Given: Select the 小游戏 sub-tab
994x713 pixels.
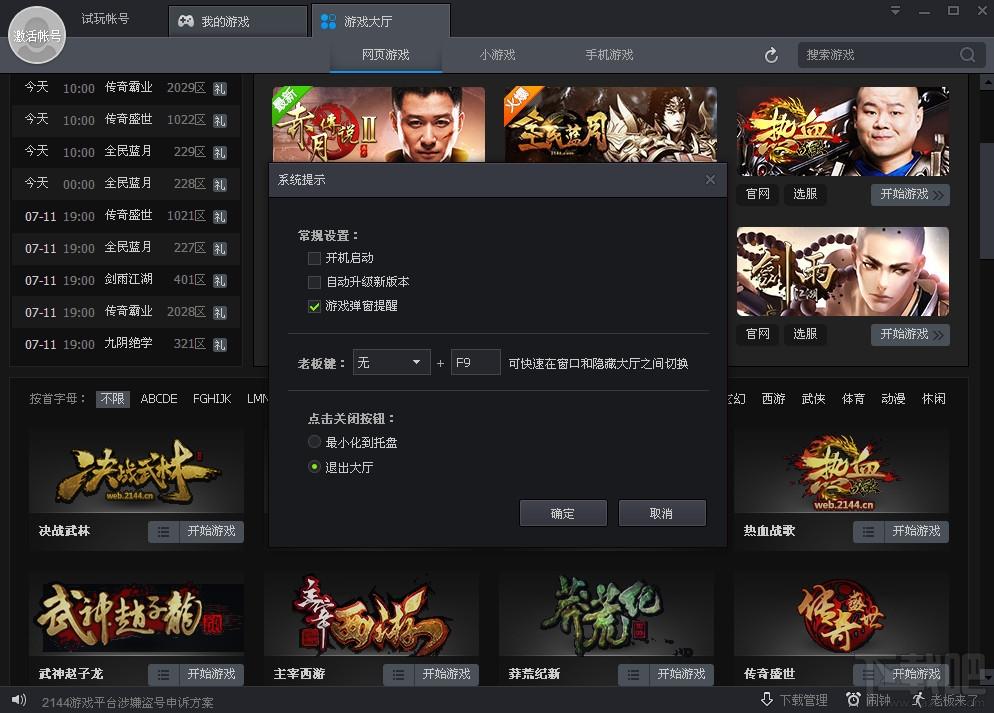Looking at the screenshot, I should [498, 55].
